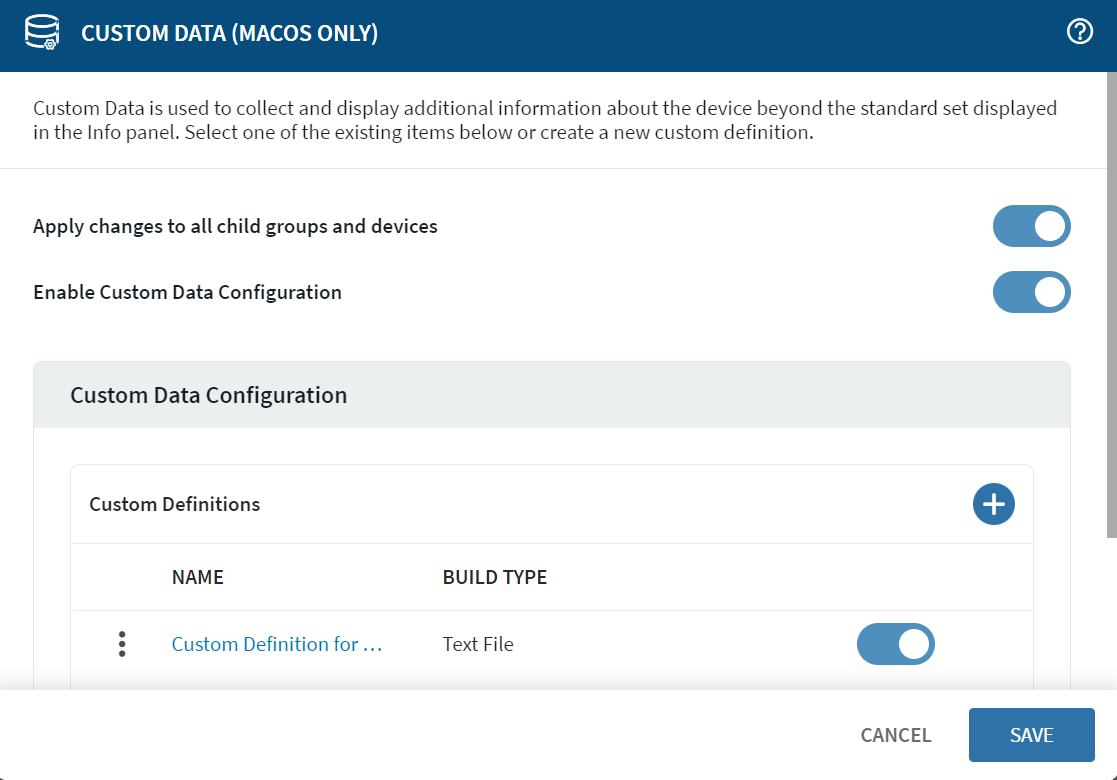Turn off the Custom Definition row toggle
This screenshot has width=1117, height=780.
[x=895, y=644]
